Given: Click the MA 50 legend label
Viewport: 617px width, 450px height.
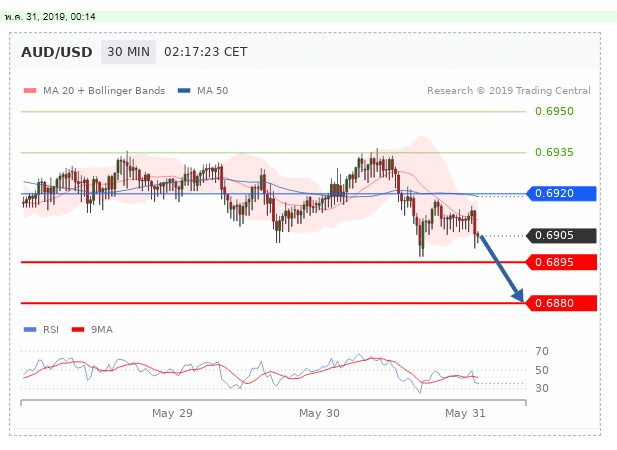Looking at the screenshot, I should [x=212, y=91].
